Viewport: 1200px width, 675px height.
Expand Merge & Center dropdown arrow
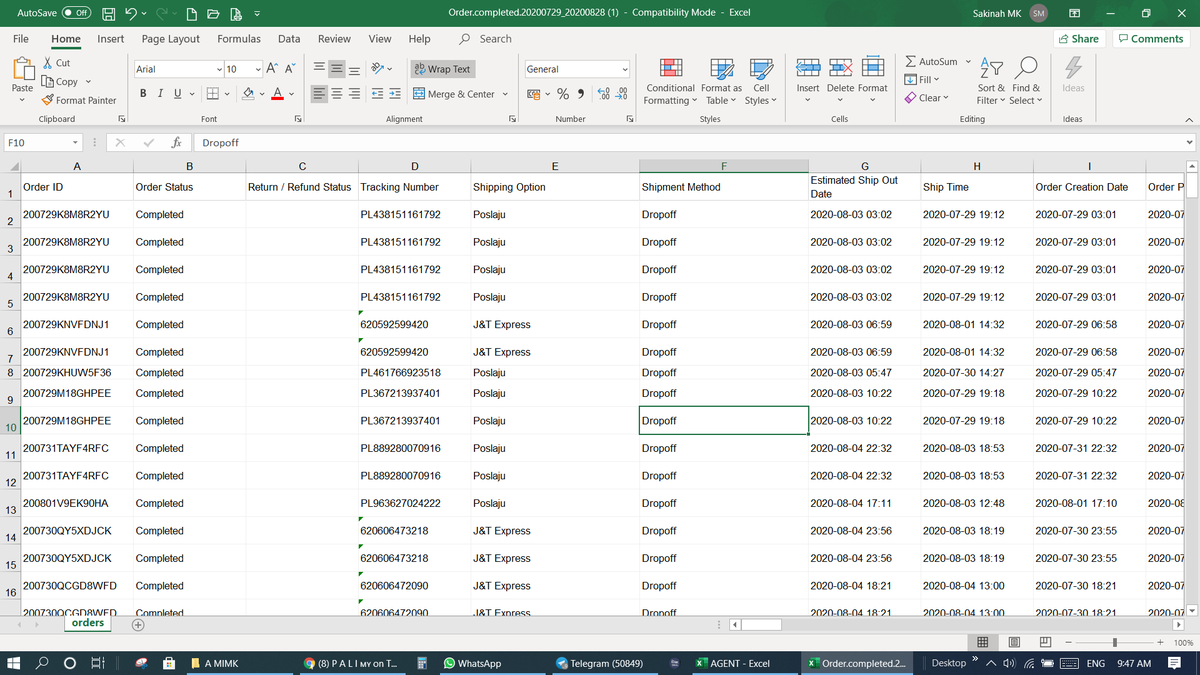[505, 94]
